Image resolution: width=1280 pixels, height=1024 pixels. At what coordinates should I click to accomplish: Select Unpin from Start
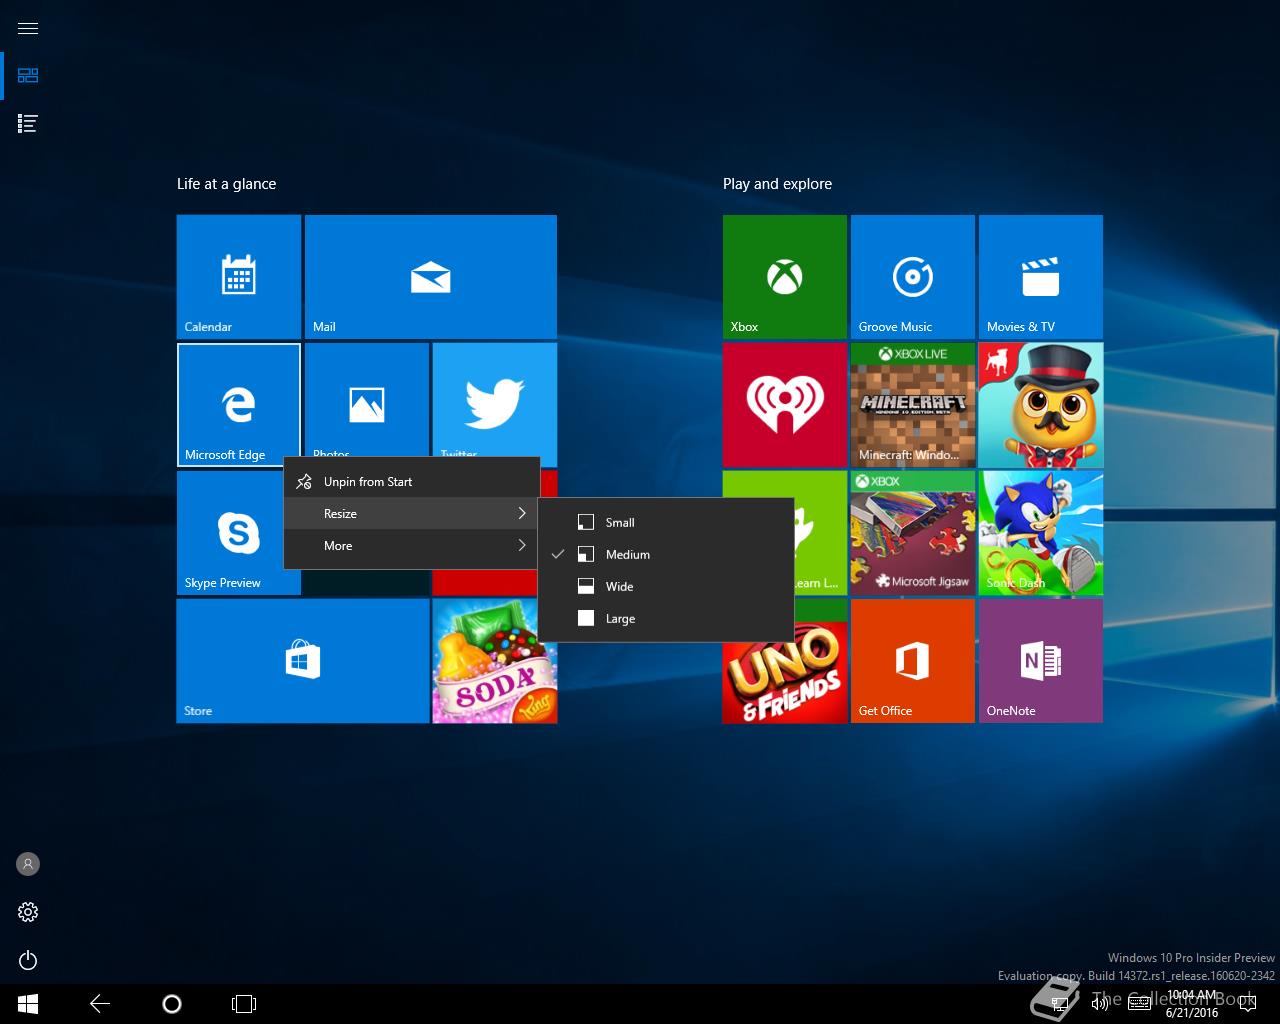412,482
